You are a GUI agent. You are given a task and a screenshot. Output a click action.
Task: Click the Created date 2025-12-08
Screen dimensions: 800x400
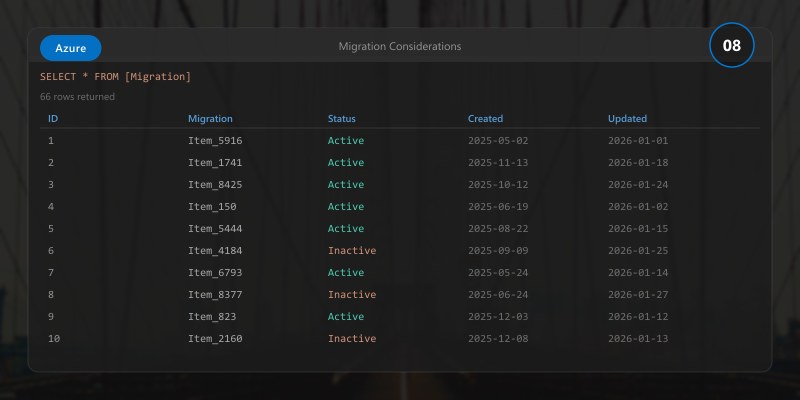[x=498, y=338]
